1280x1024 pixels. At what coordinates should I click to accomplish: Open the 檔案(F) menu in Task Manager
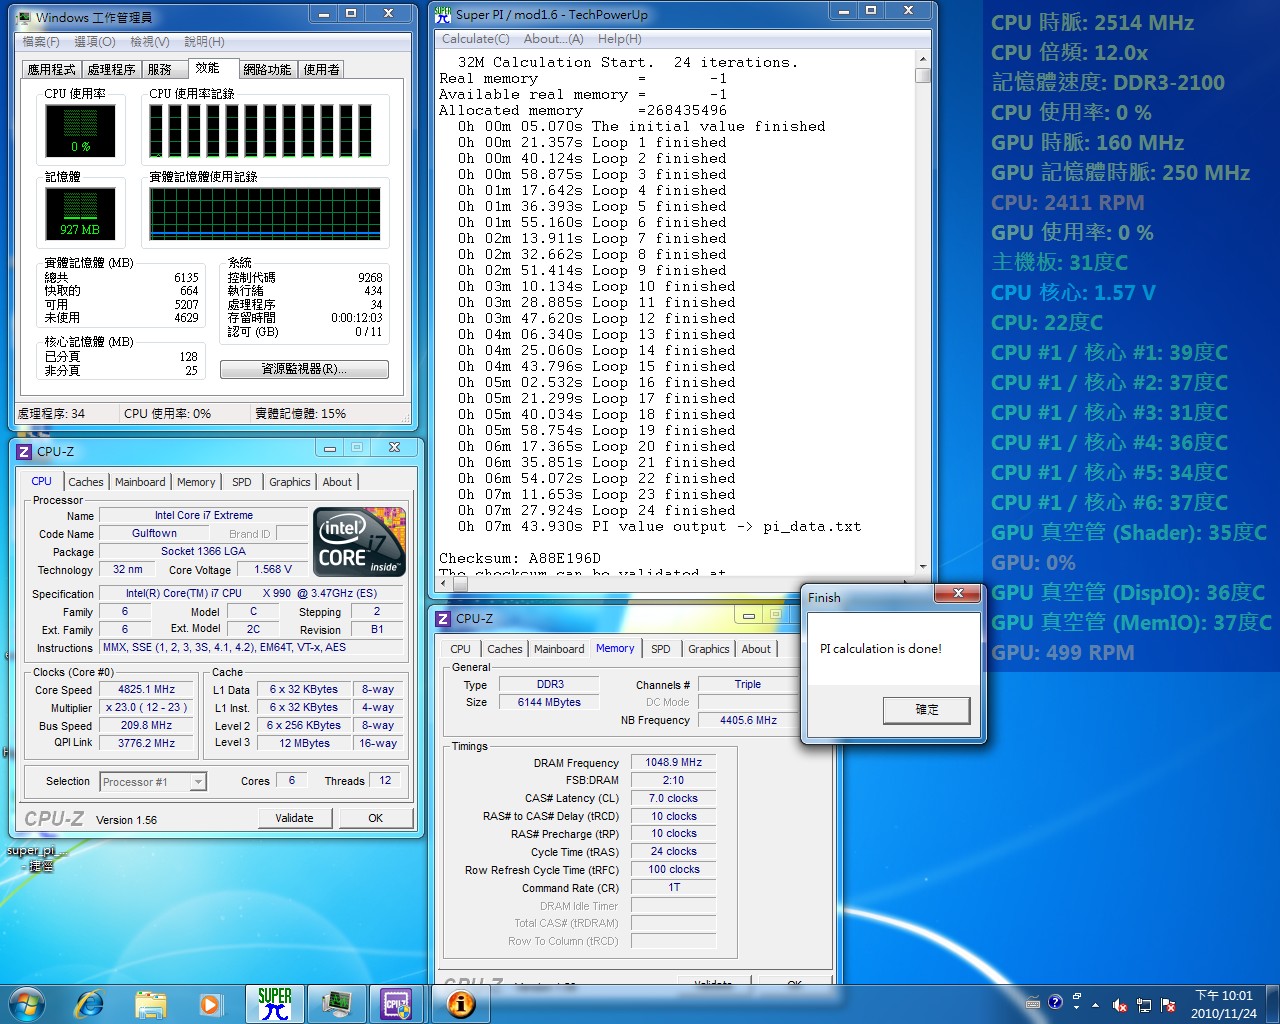coord(41,42)
